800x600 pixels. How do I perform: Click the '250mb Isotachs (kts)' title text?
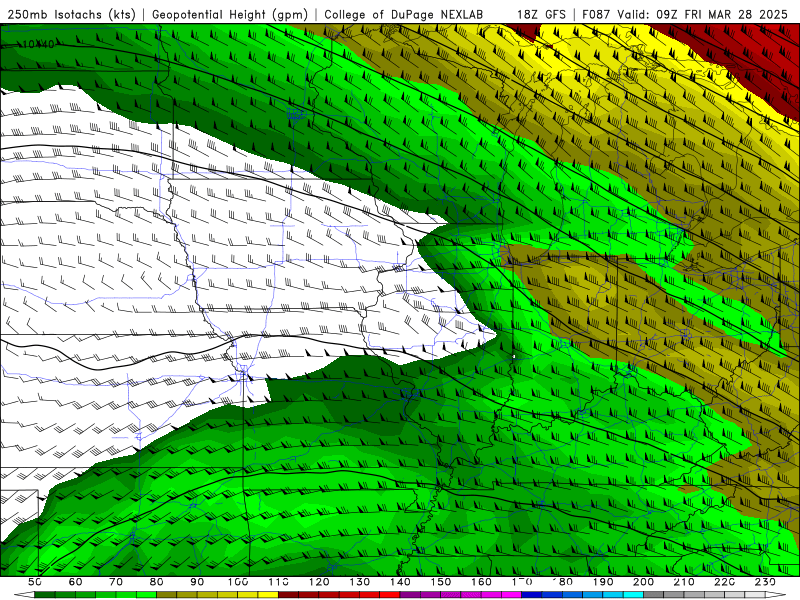[71, 14]
